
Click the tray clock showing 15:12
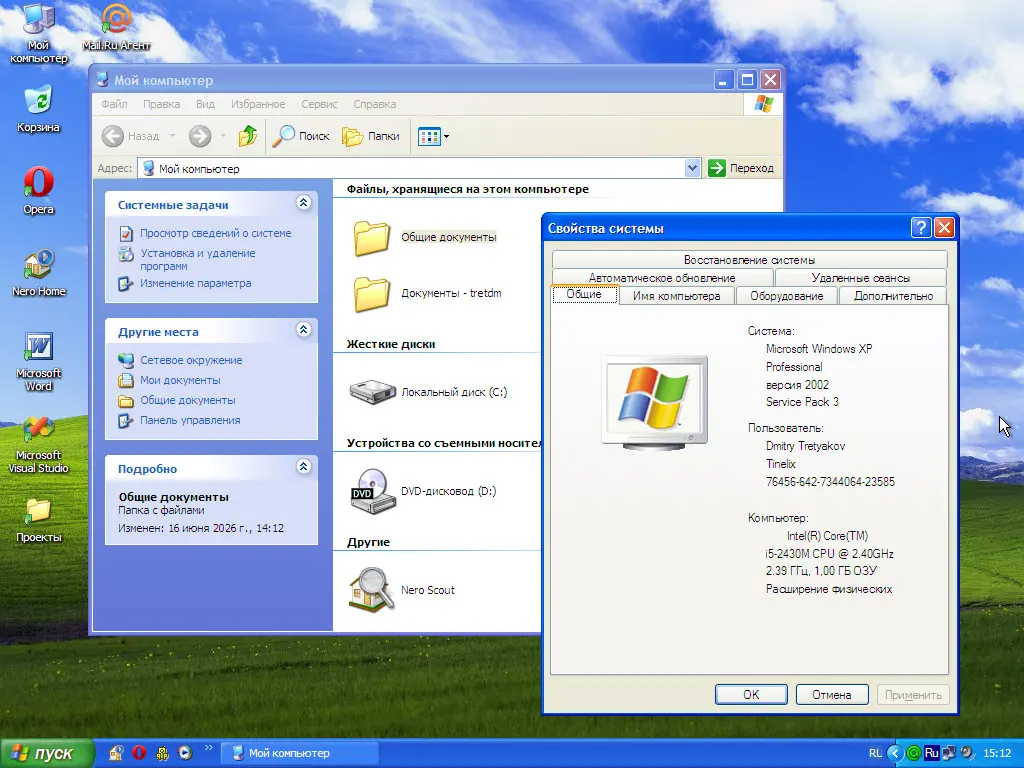click(x=997, y=753)
